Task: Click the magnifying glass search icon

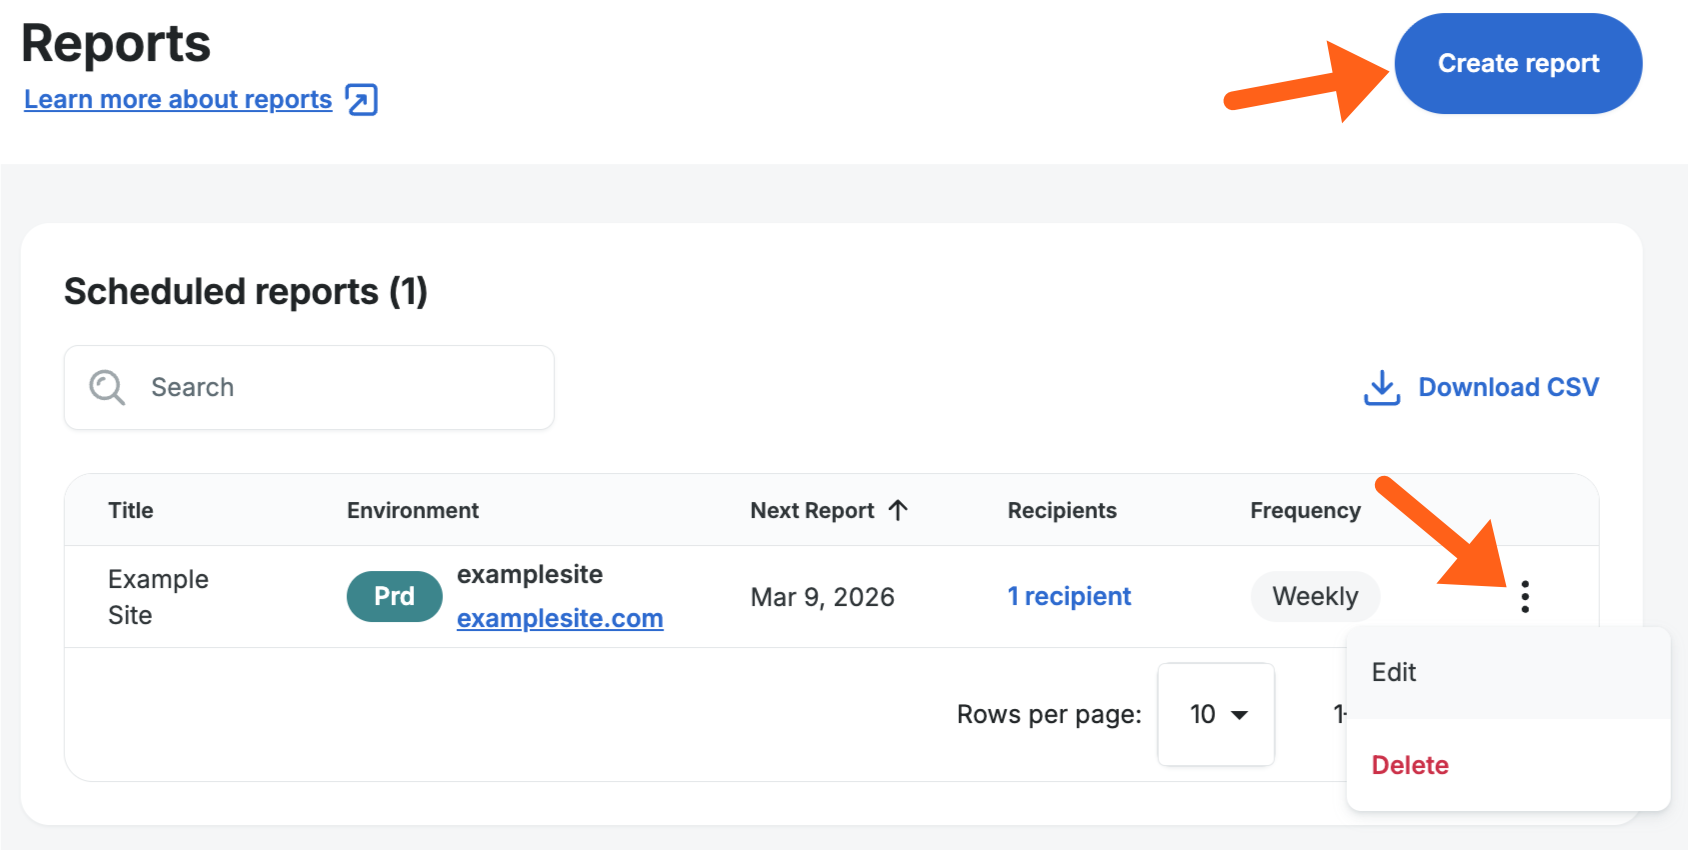Action: click(107, 387)
